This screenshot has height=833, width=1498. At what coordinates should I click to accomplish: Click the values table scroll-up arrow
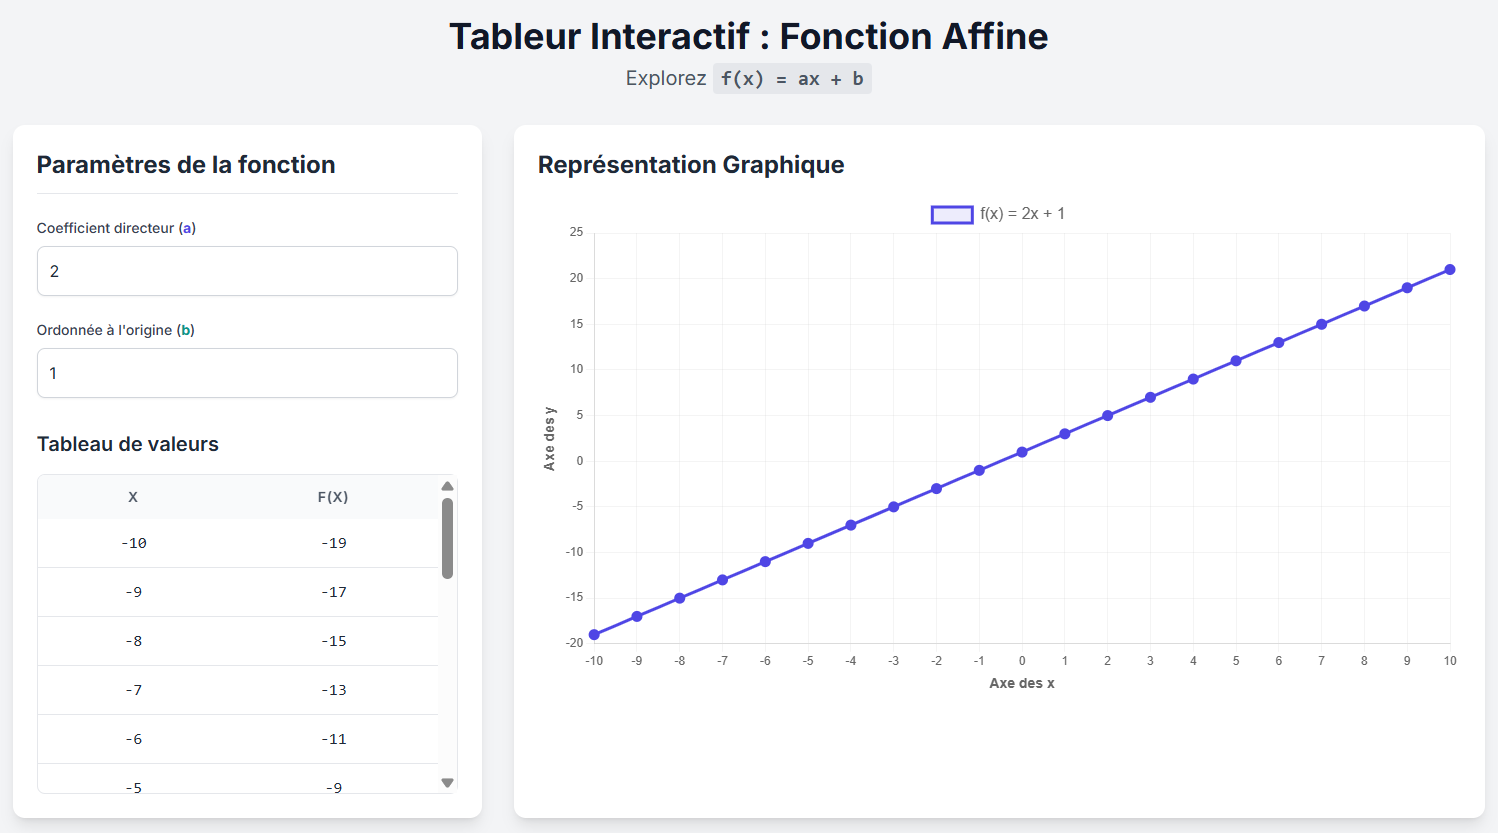(447, 486)
